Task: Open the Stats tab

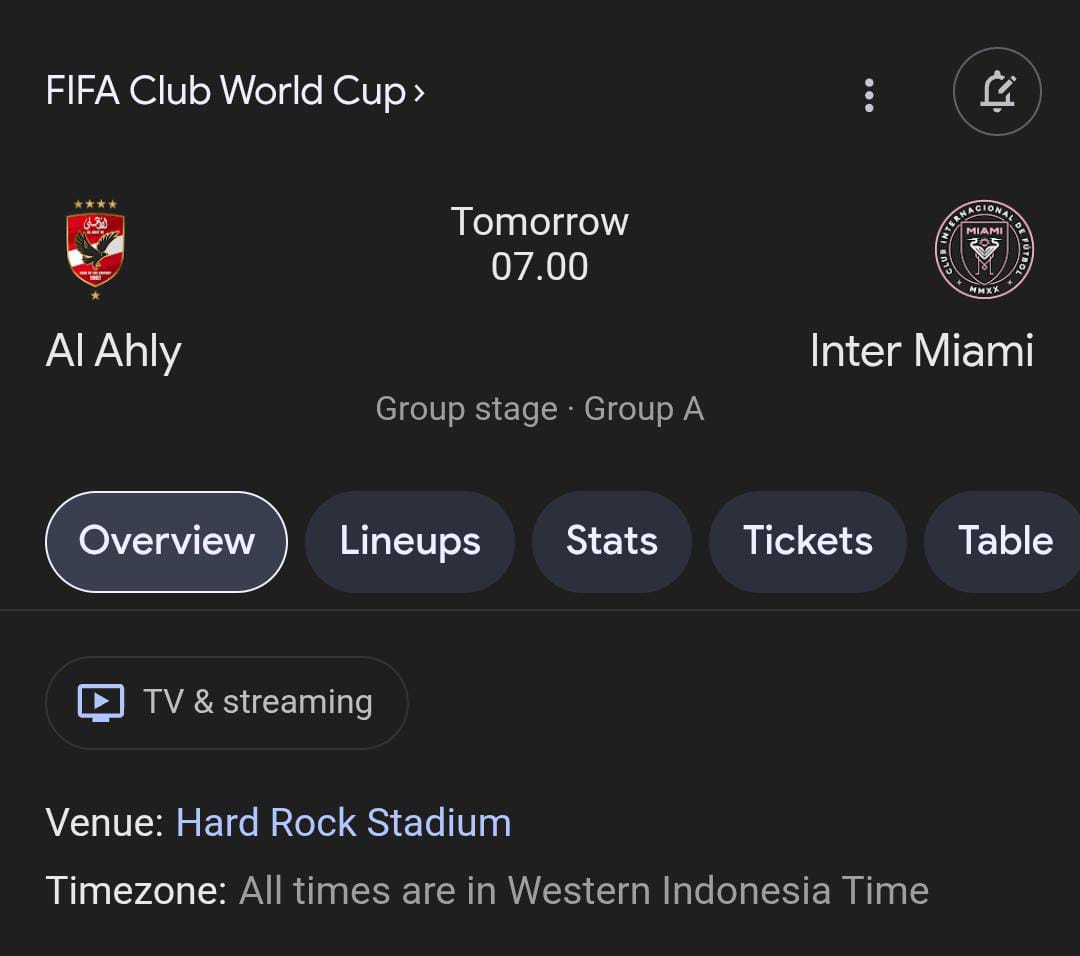Action: [611, 541]
